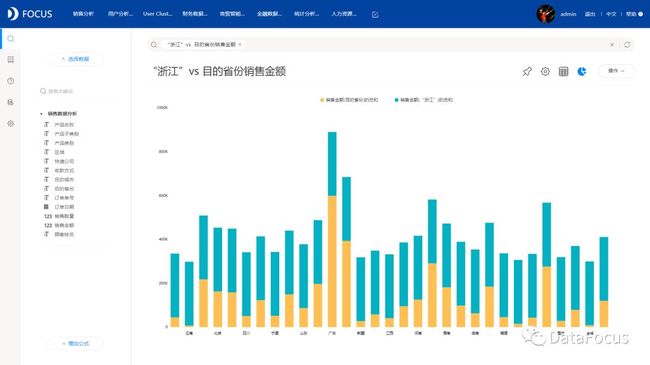
Task: Open the User Clust... nav tab
Action: (158, 14)
